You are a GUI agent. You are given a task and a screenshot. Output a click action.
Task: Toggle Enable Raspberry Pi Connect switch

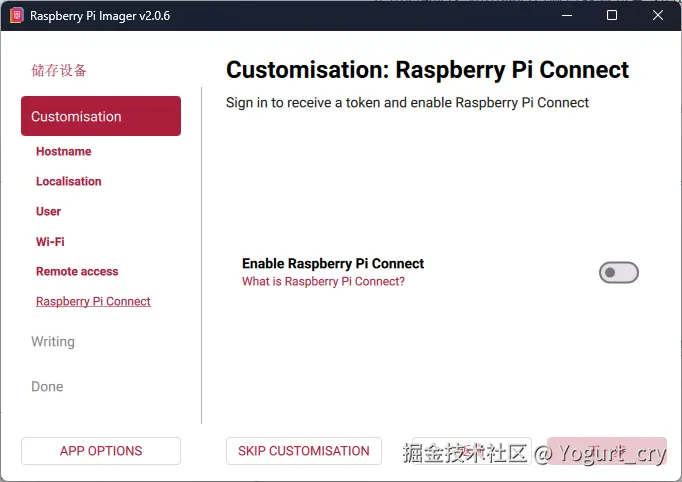(x=618, y=273)
